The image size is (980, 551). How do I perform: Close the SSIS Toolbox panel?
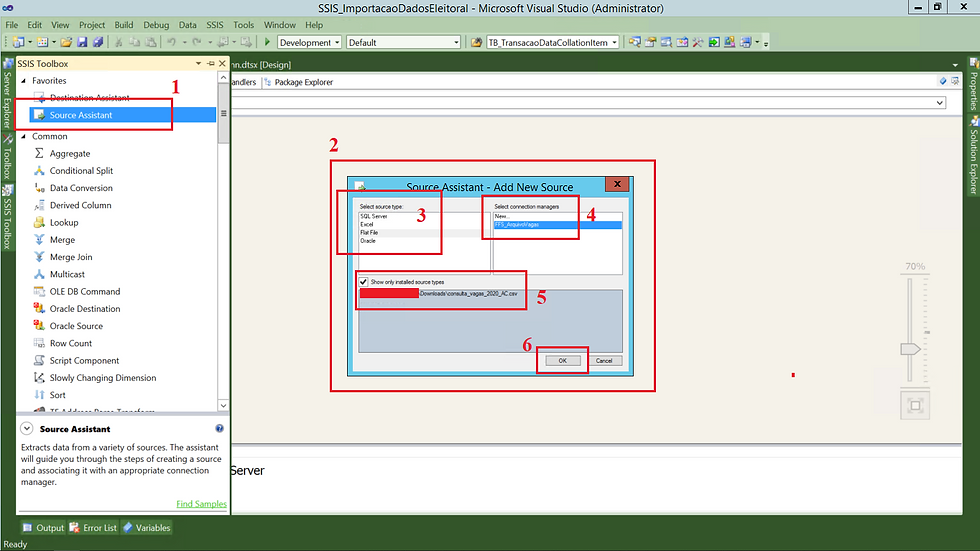222,64
